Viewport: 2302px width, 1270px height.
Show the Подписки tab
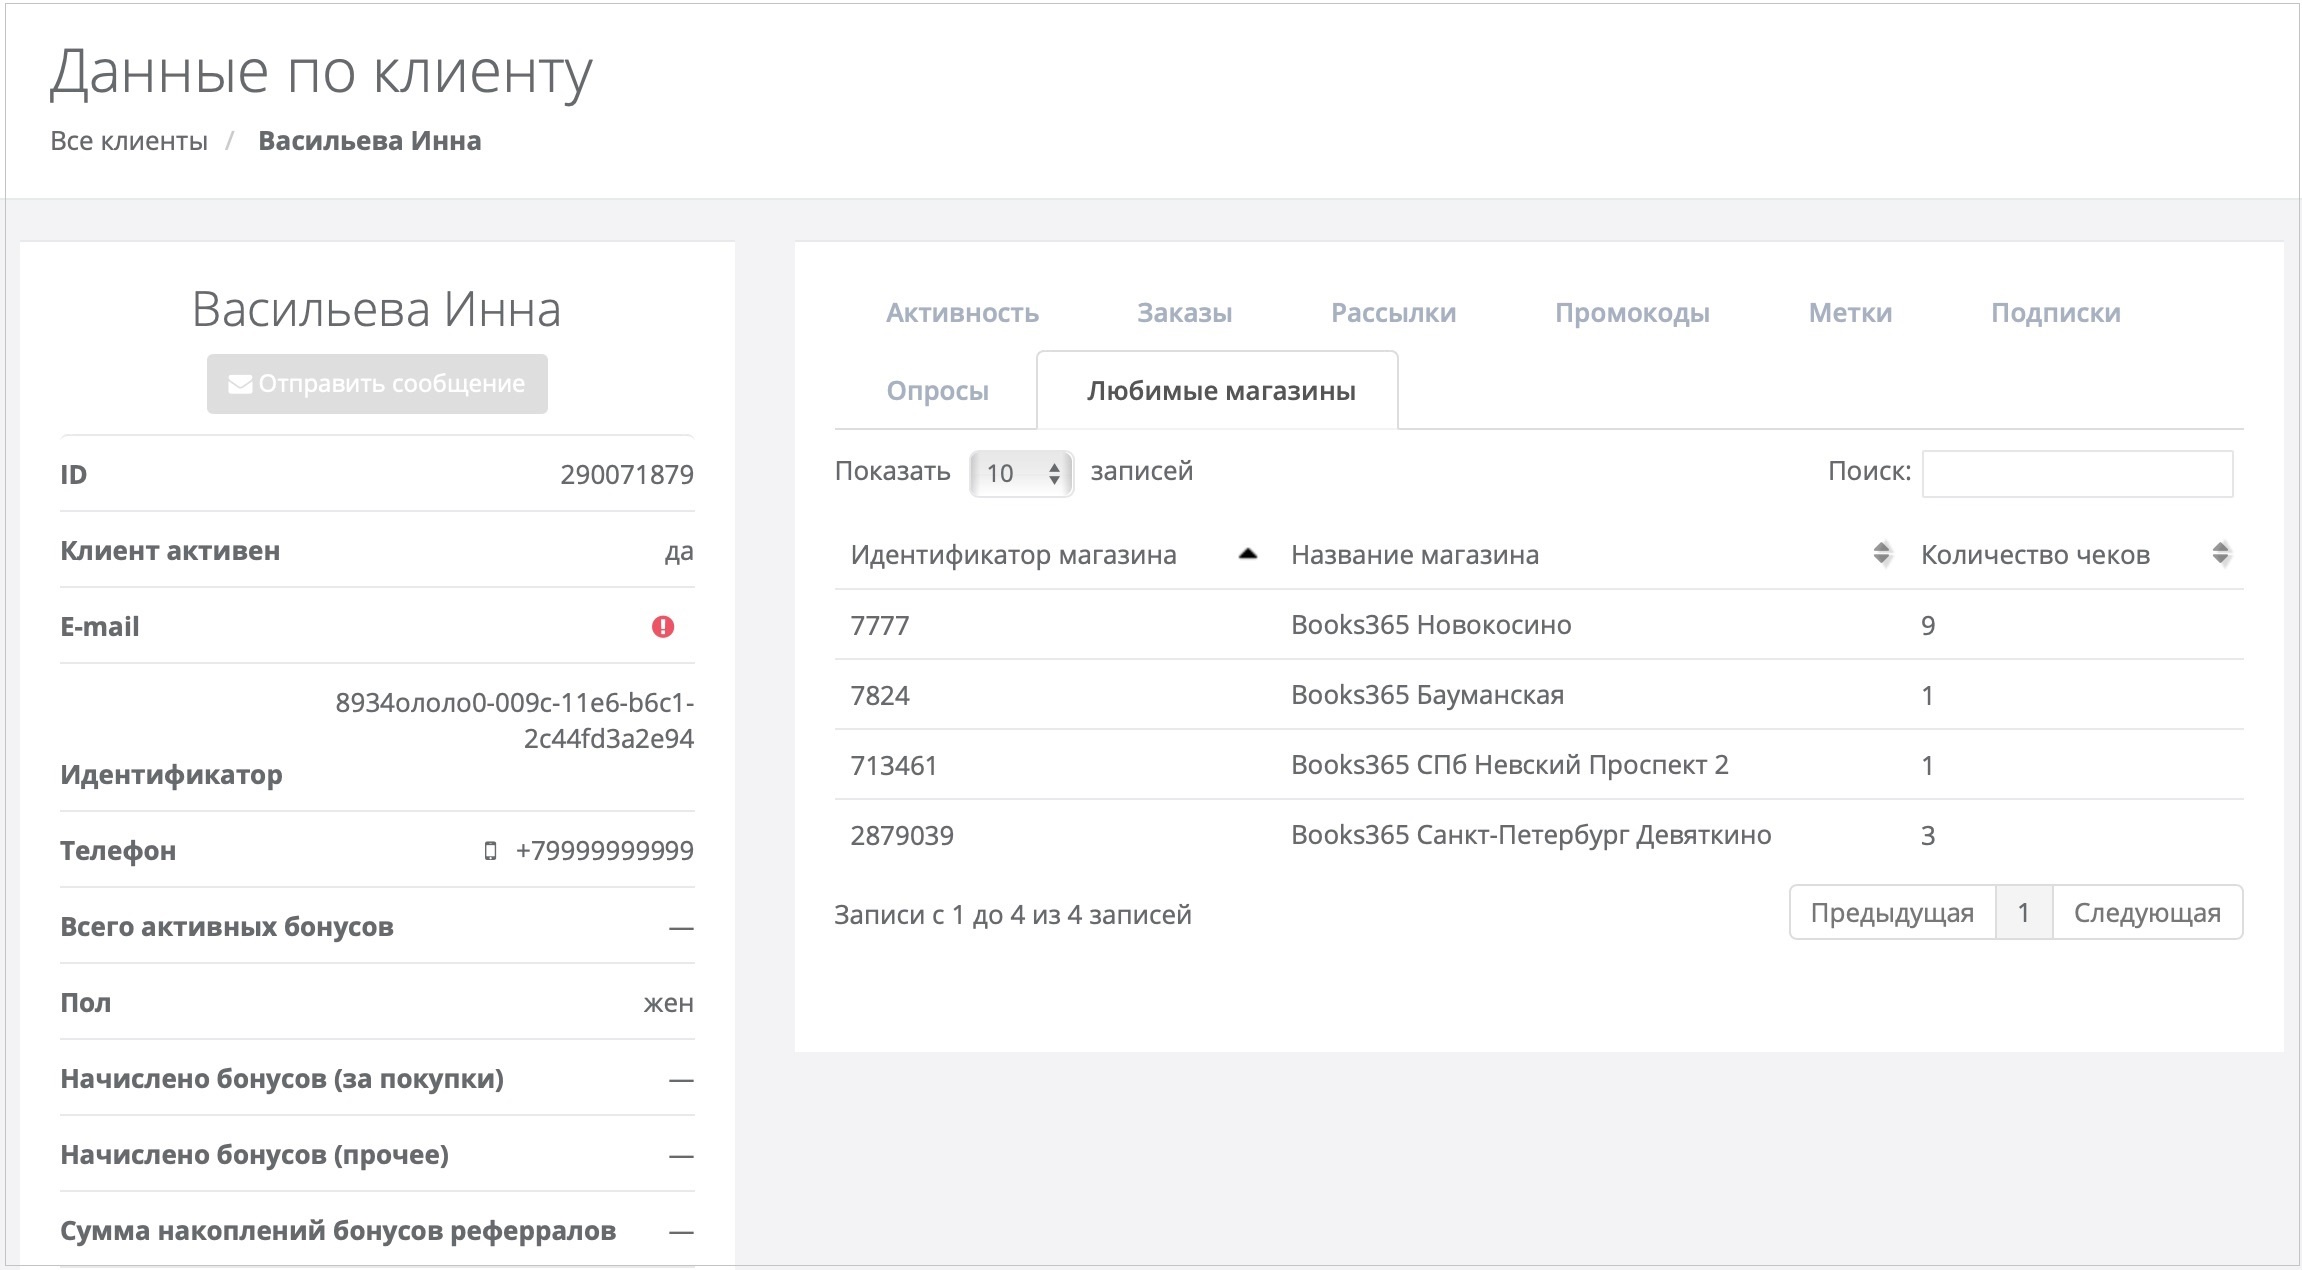click(2055, 313)
